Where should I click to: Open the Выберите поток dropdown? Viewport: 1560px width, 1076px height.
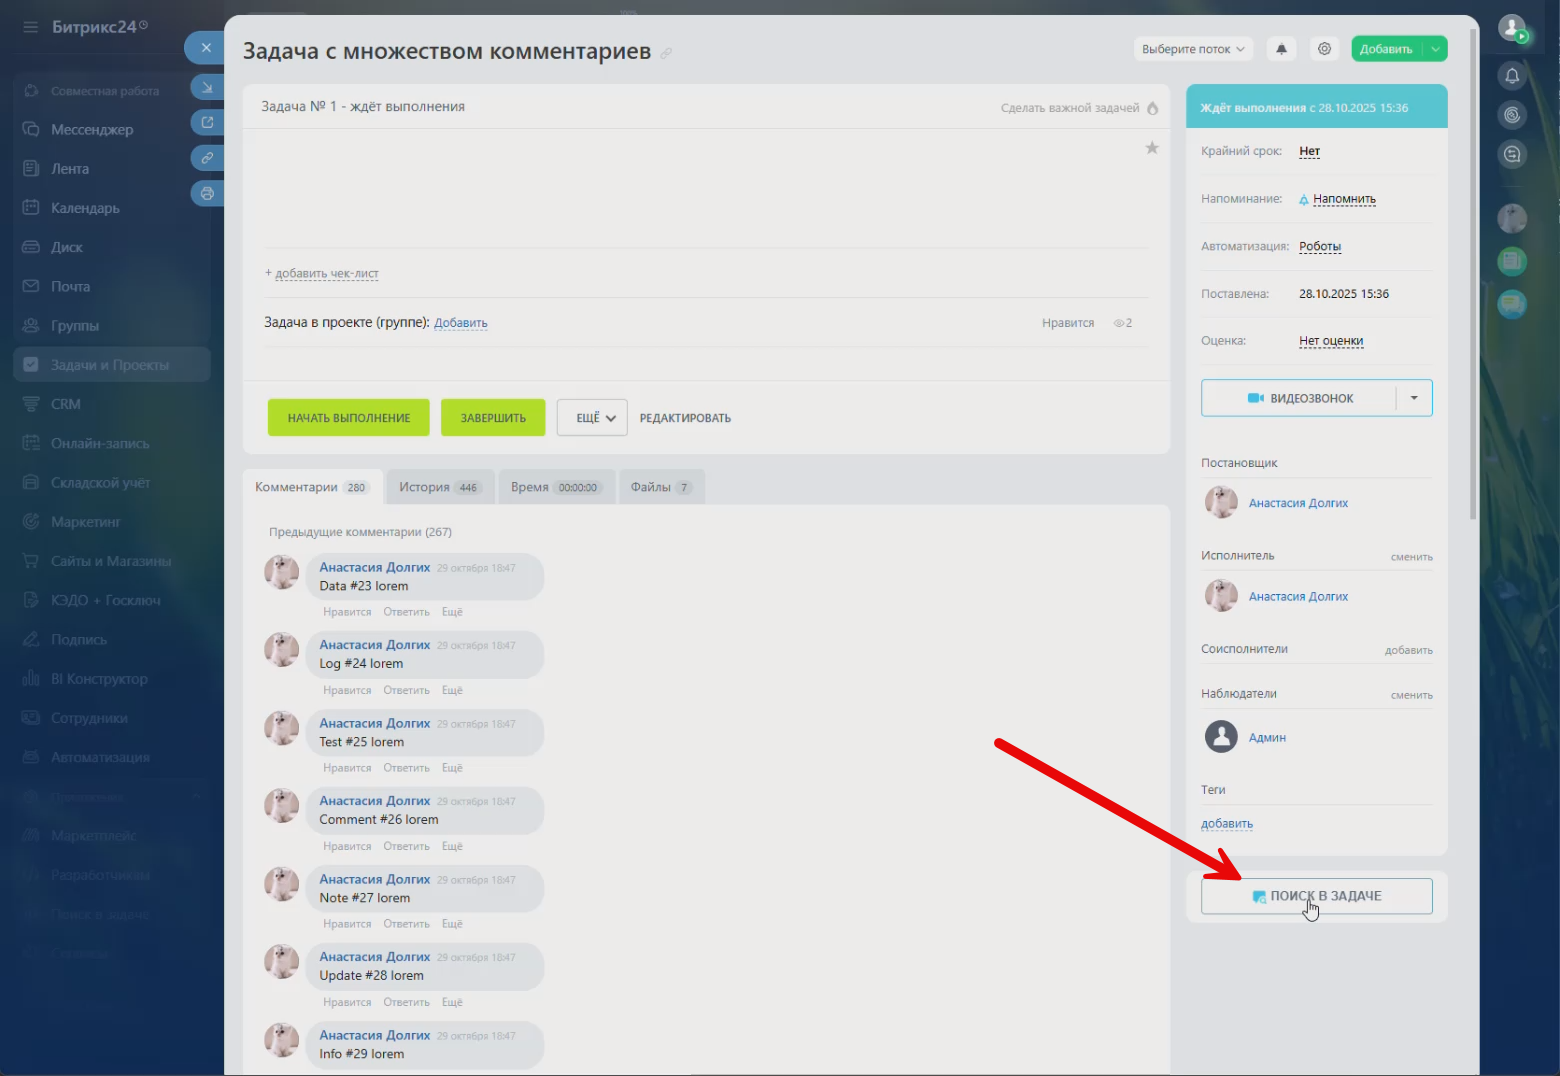pos(1193,49)
